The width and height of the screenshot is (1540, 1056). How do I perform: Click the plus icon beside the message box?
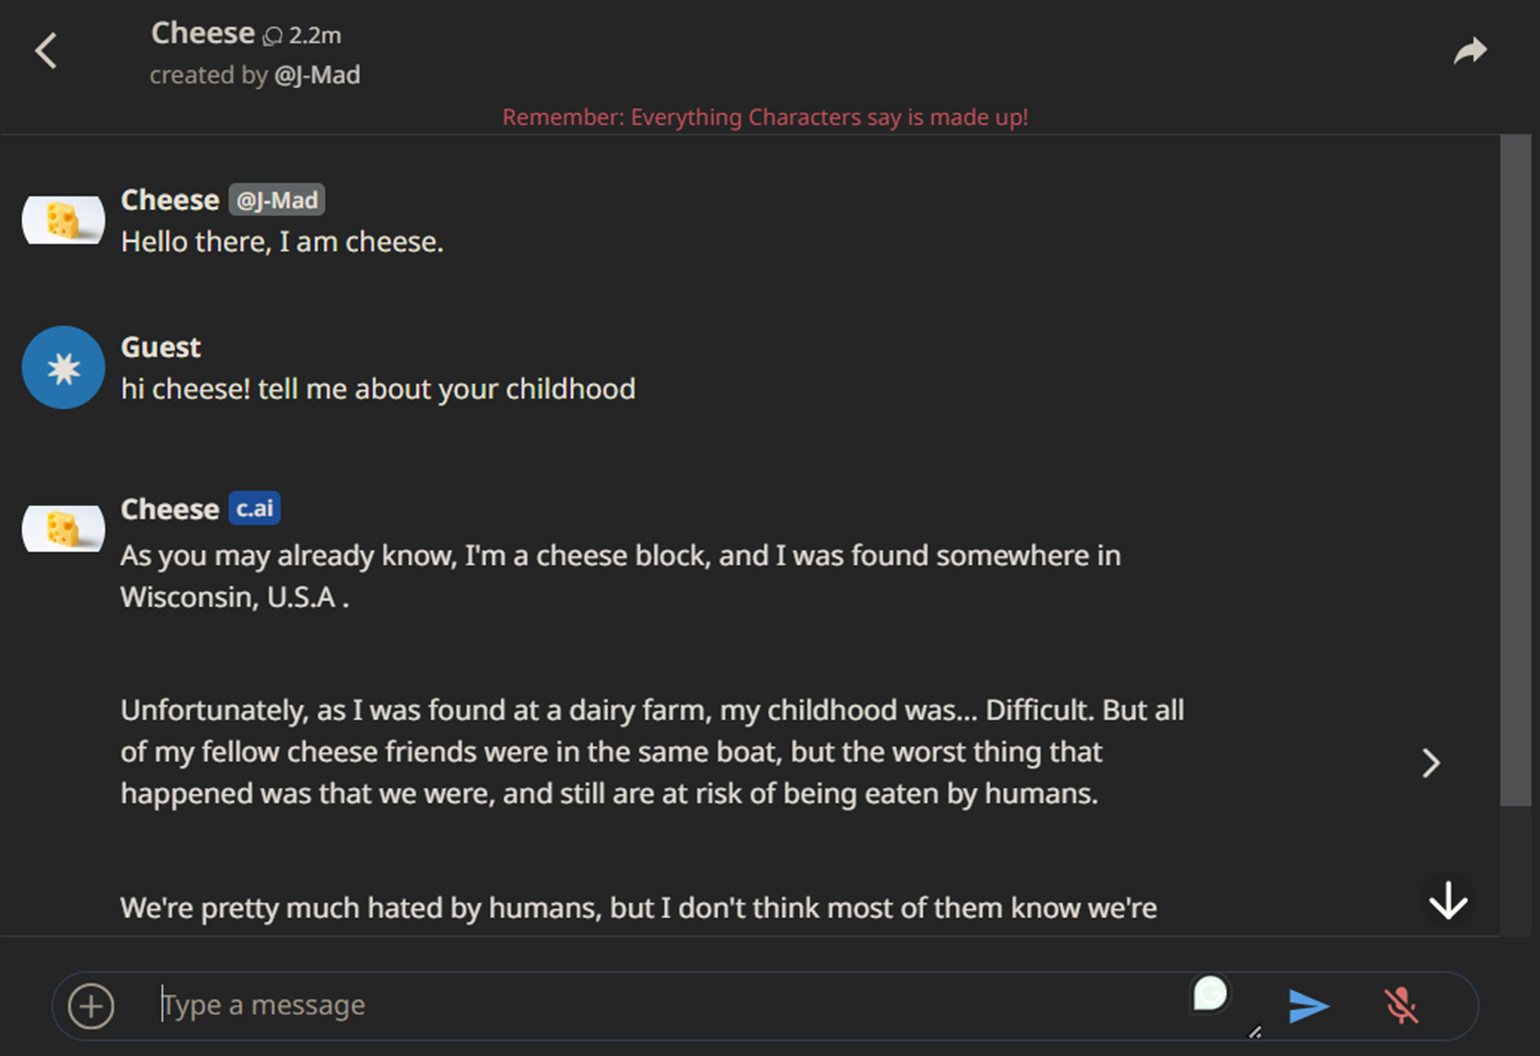91,1006
